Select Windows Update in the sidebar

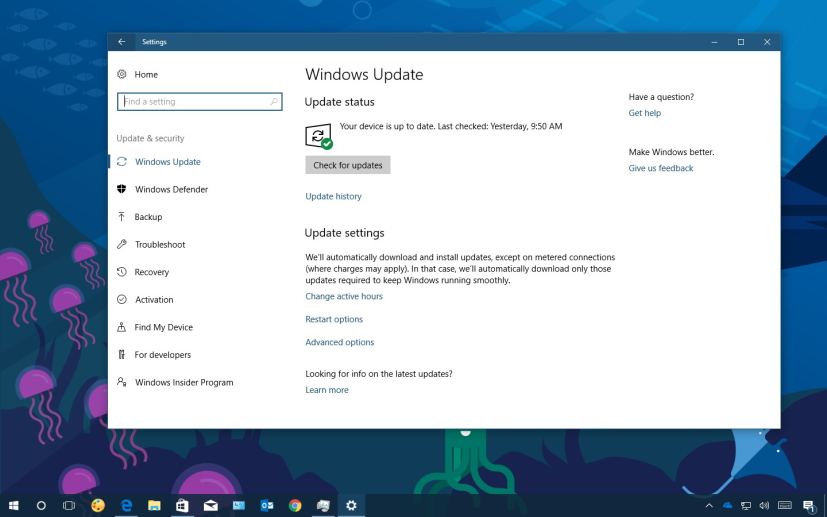tap(167, 161)
